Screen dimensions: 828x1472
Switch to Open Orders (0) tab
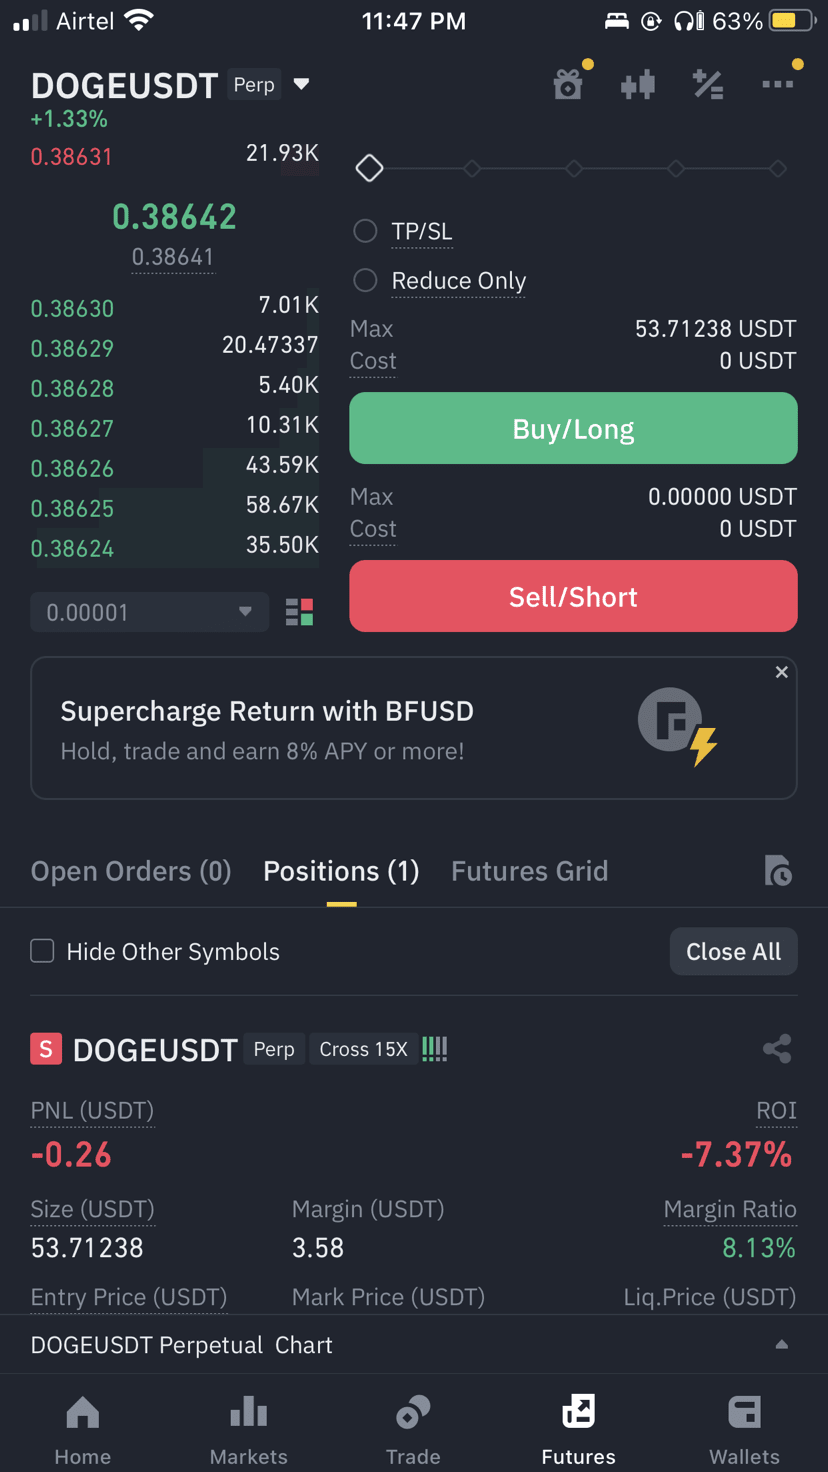[131, 871]
